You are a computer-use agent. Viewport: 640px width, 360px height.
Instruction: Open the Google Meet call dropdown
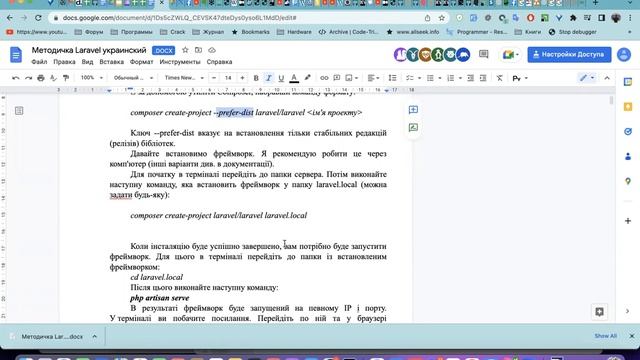coord(510,54)
